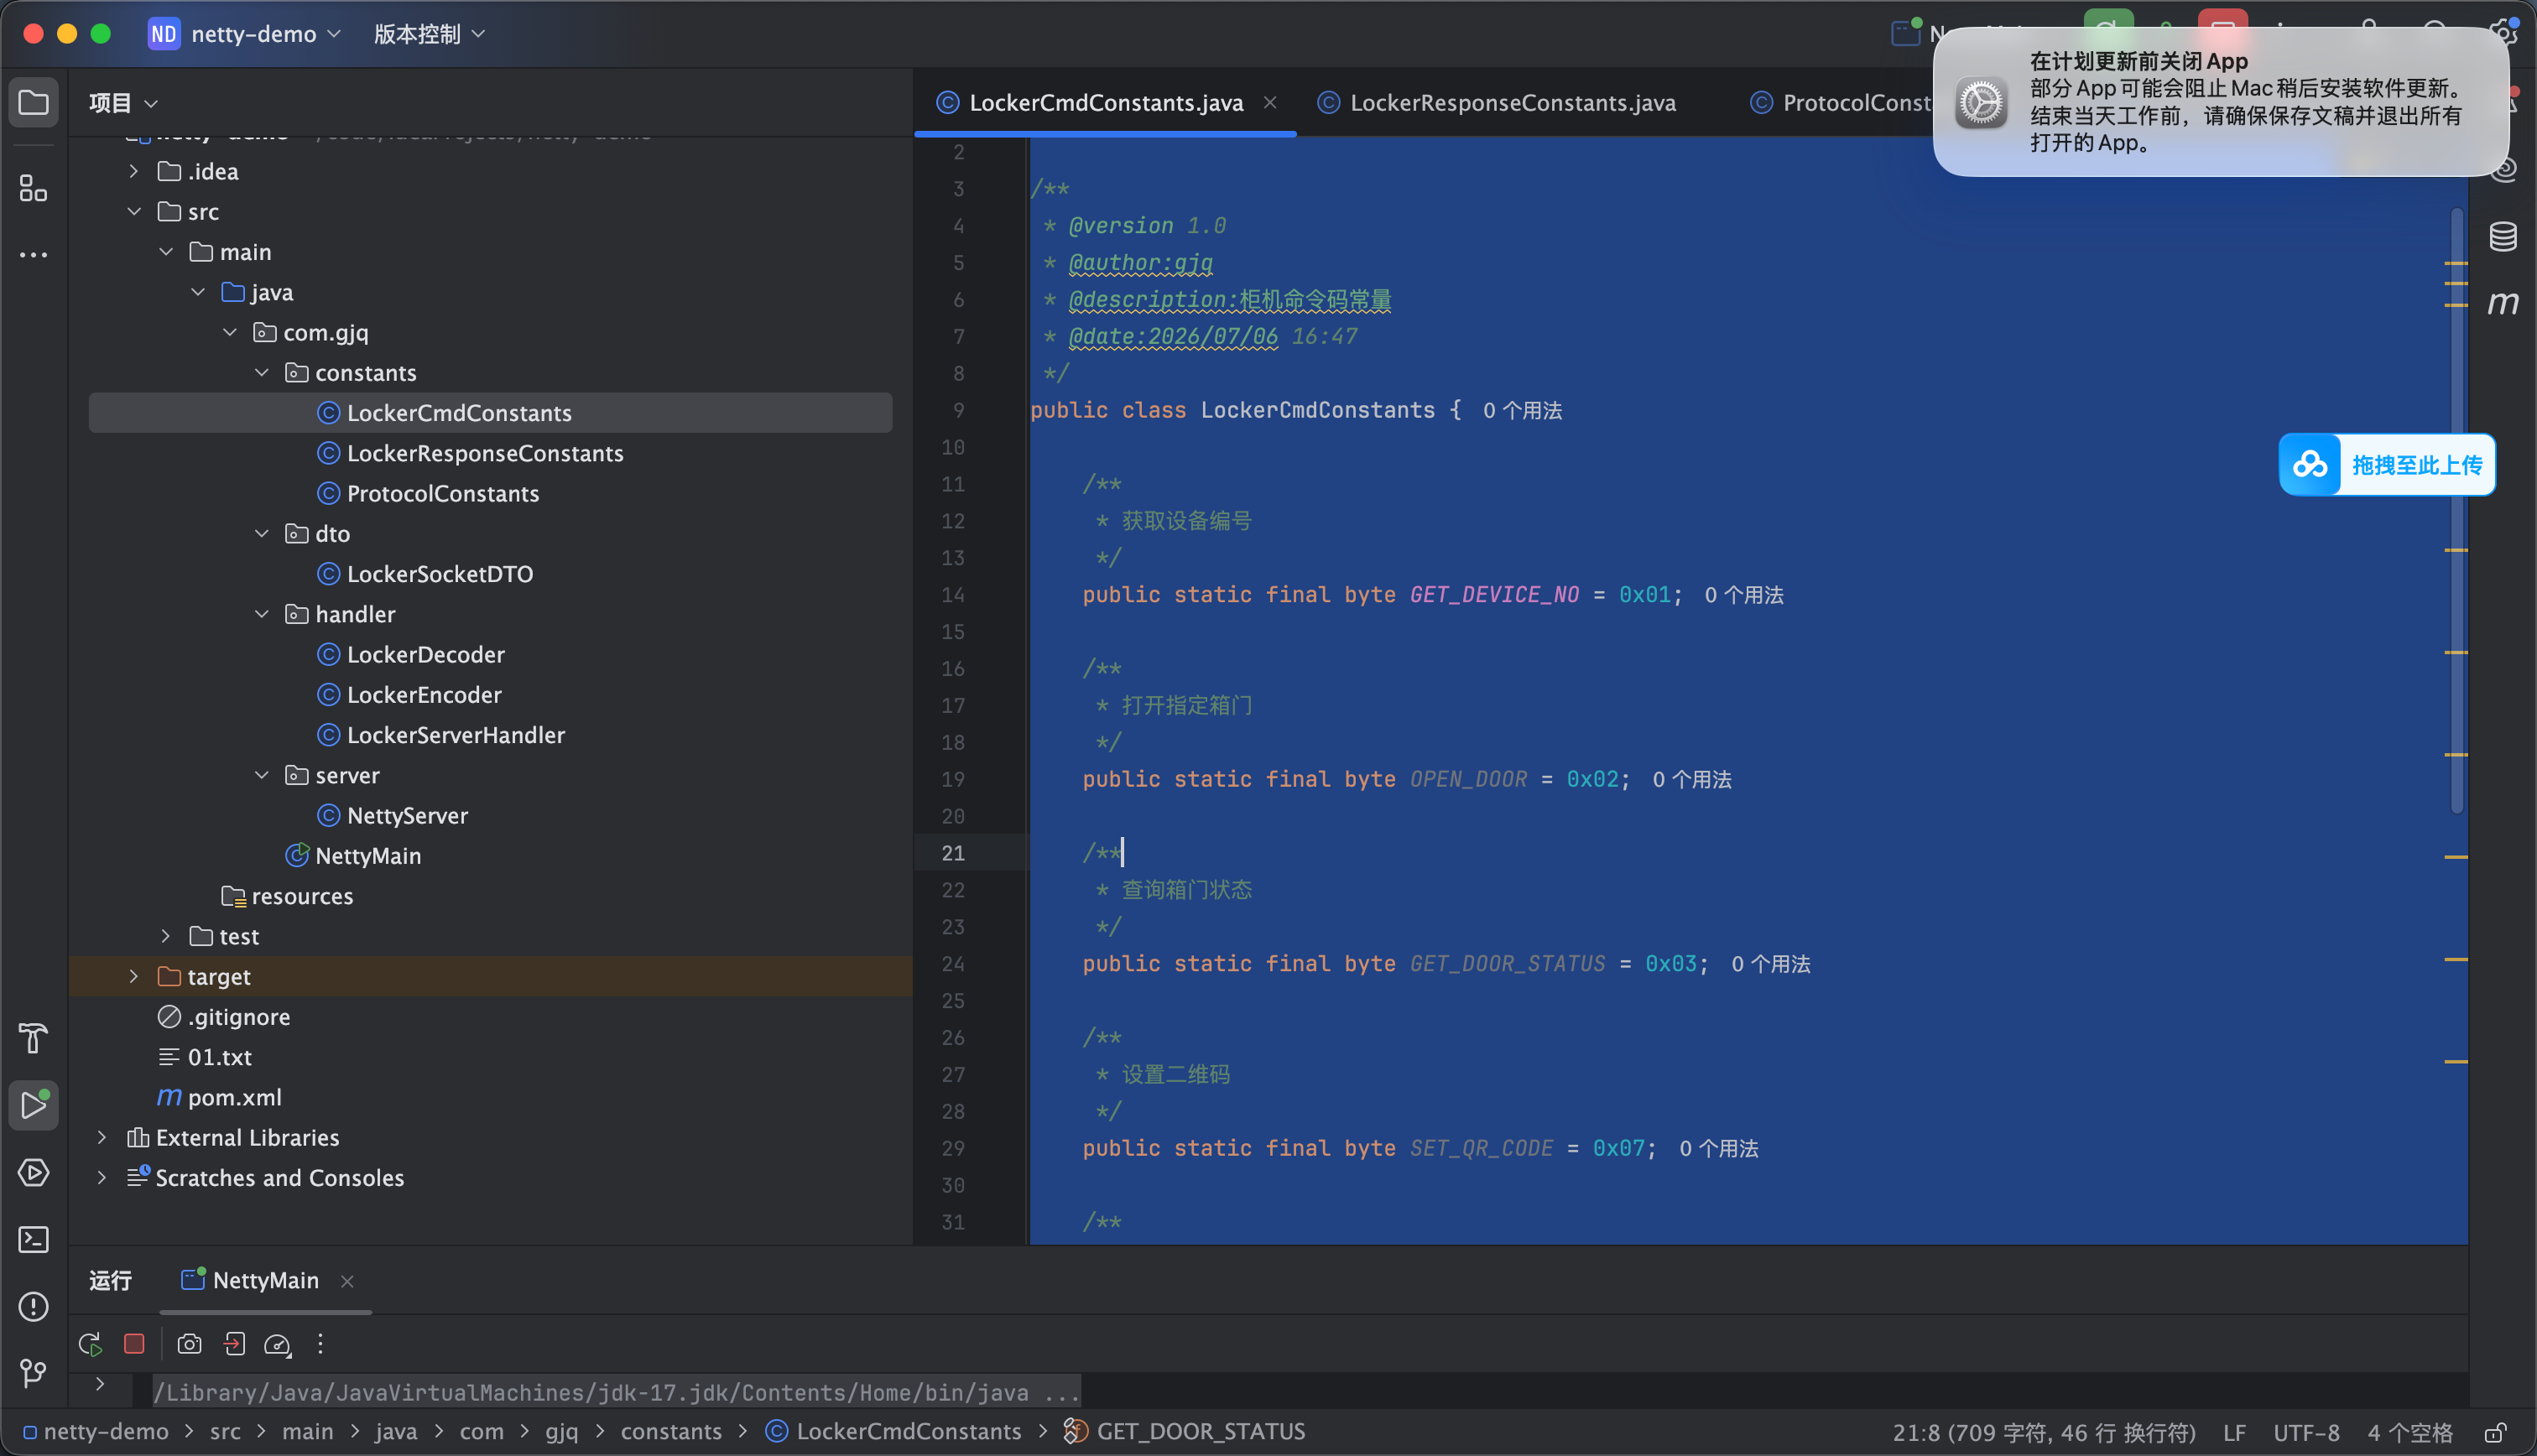Screen dimensions: 2537x1456
Task: Click the LF line separator widget
Action: click(2234, 1432)
